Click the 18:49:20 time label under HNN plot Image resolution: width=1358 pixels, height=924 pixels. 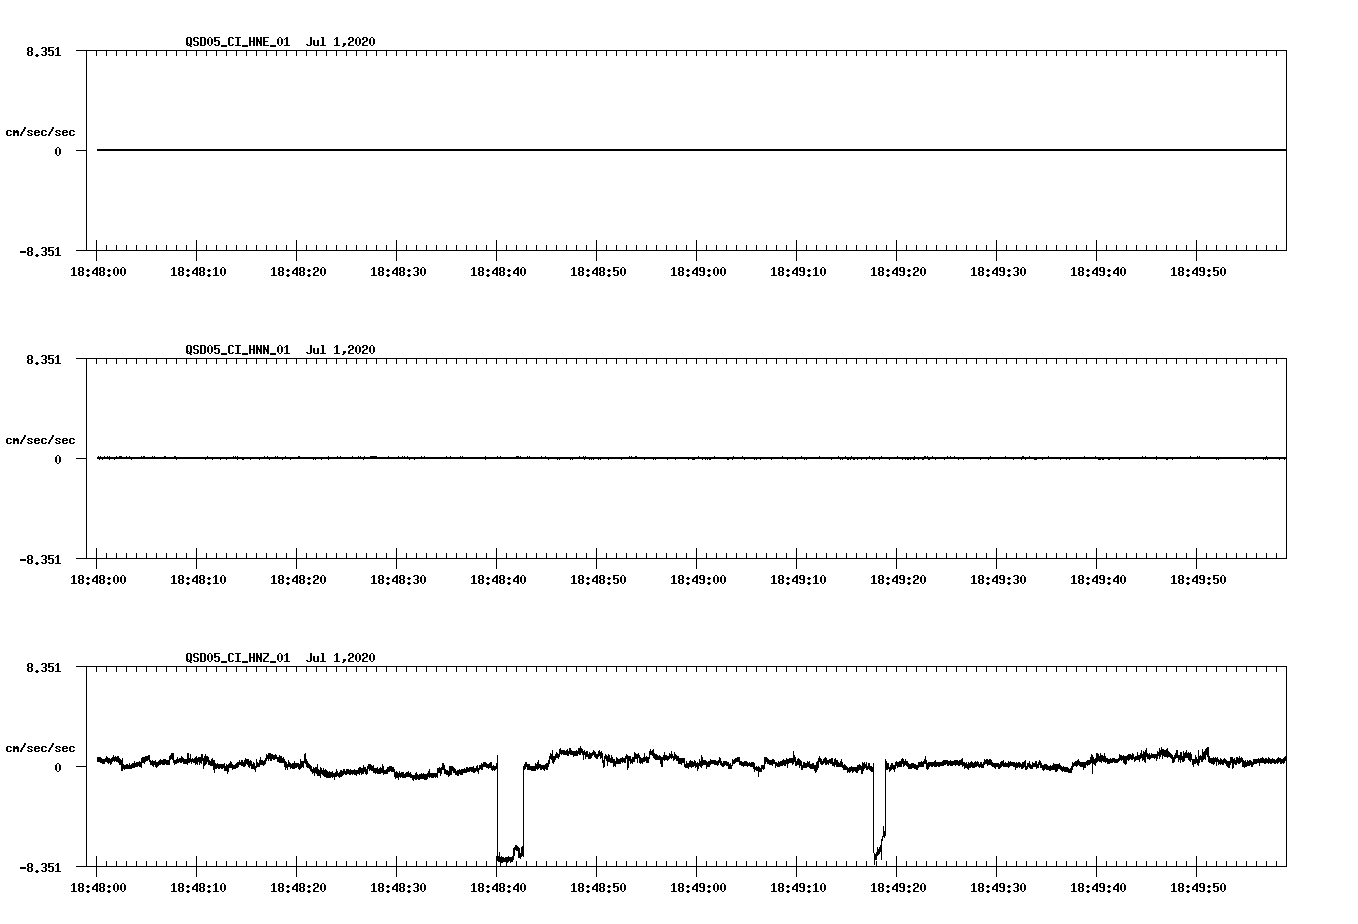(x=898, y=580)
